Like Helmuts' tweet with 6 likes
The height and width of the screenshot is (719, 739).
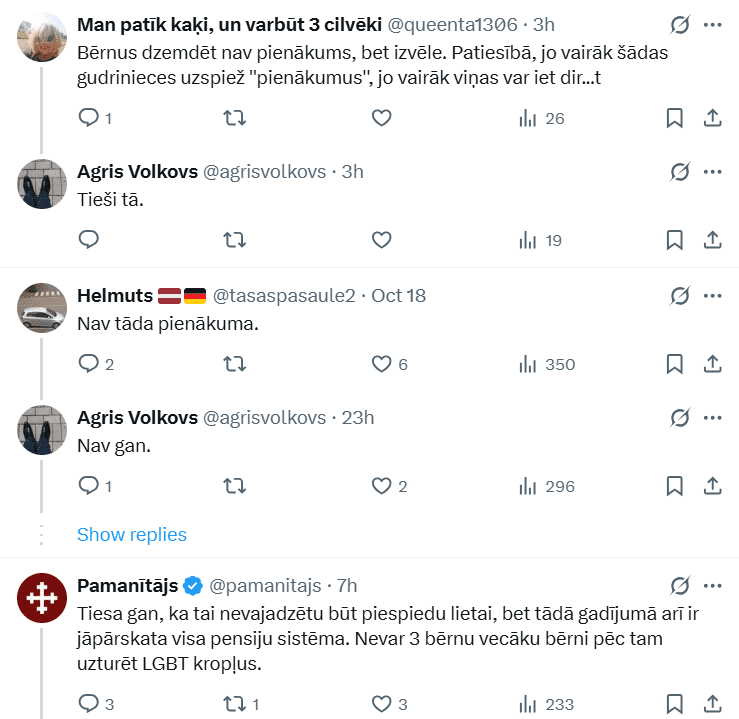pos(381,364)
